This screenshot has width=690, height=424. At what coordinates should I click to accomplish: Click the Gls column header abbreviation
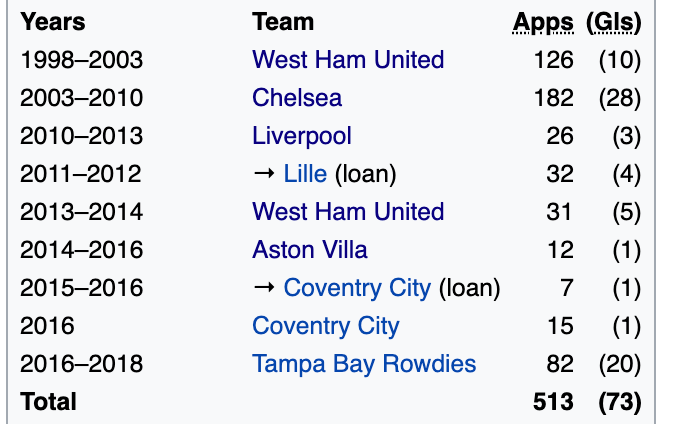click(x=614, y=22)
